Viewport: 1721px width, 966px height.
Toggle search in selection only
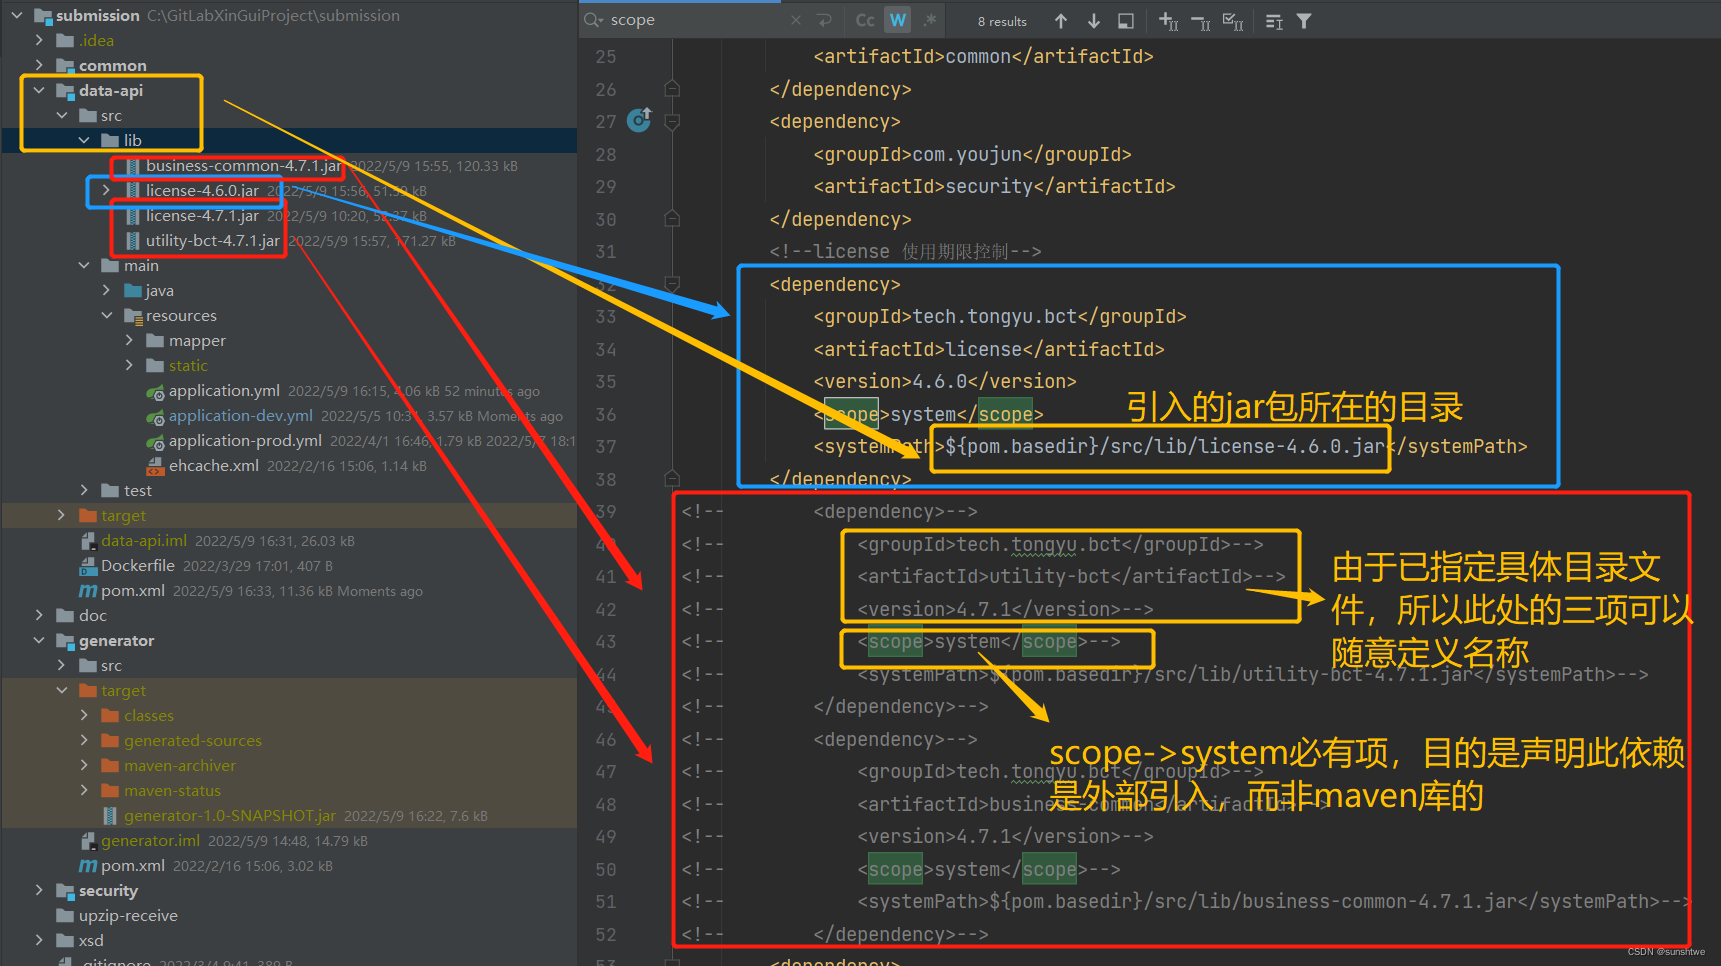pos(1274,21)
